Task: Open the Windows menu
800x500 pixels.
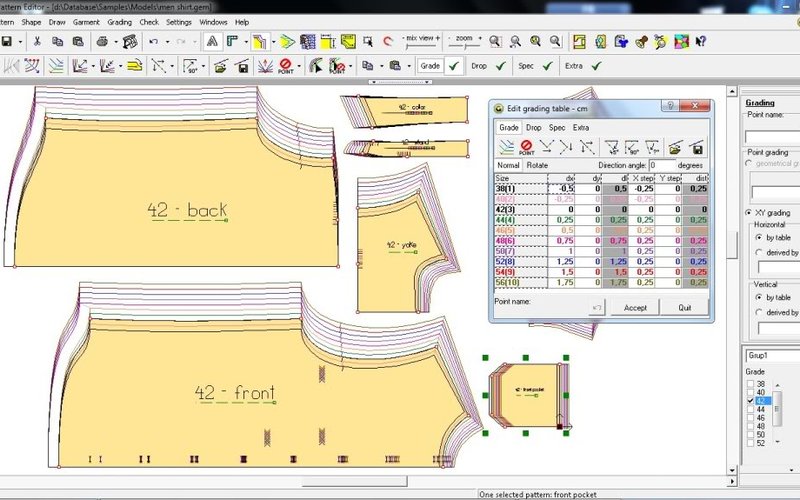Action: tap(213, 22)
